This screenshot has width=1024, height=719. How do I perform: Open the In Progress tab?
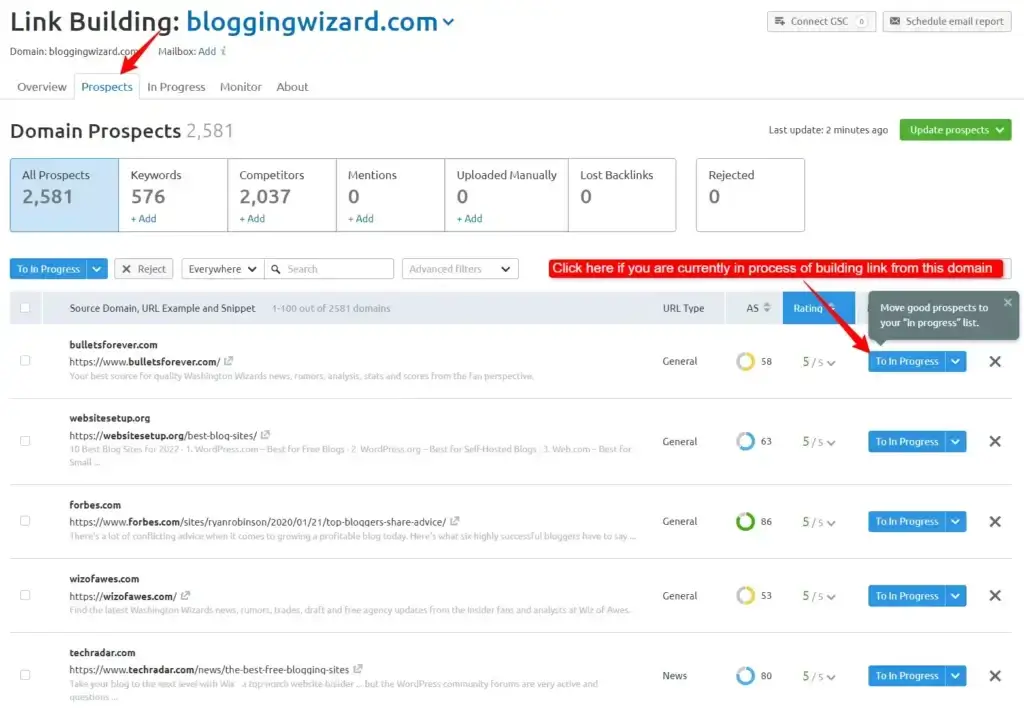pos(176,87)
